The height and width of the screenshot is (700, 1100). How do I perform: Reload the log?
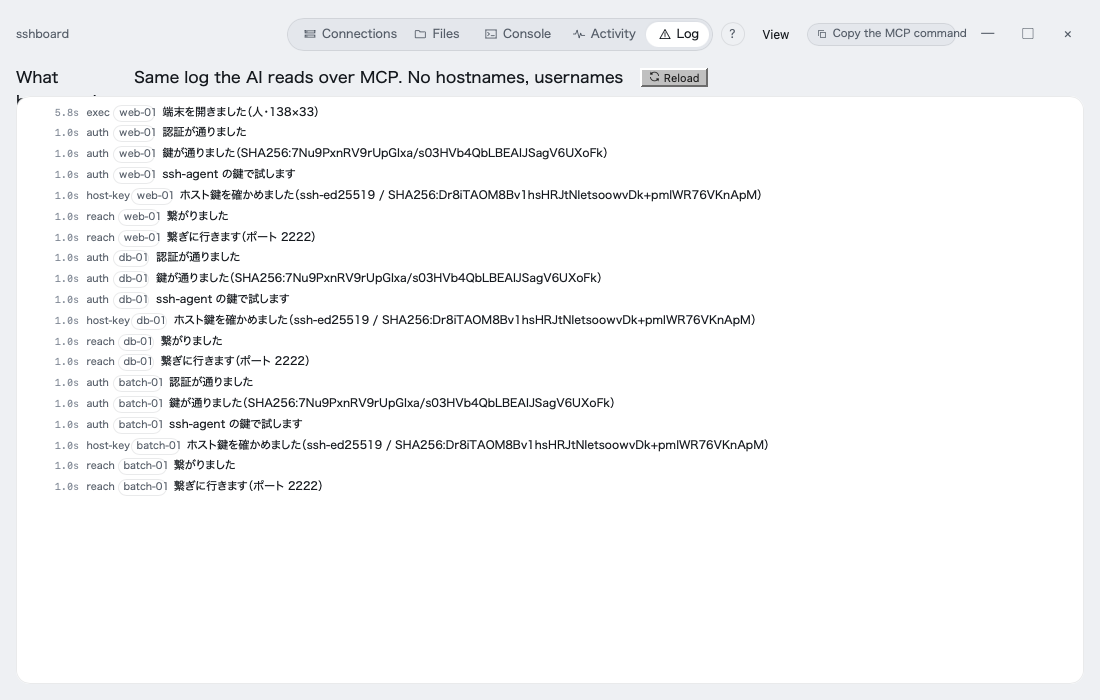click(674, 78)
